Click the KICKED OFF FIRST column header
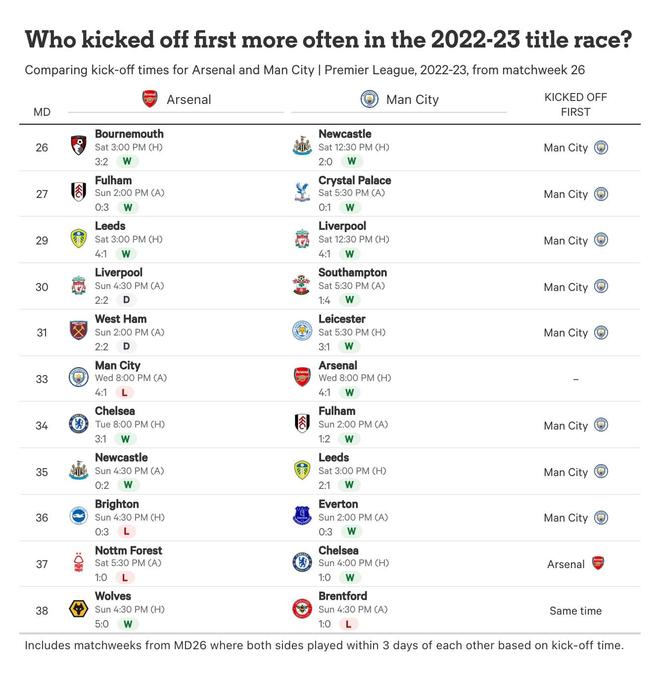 (575, 105)
